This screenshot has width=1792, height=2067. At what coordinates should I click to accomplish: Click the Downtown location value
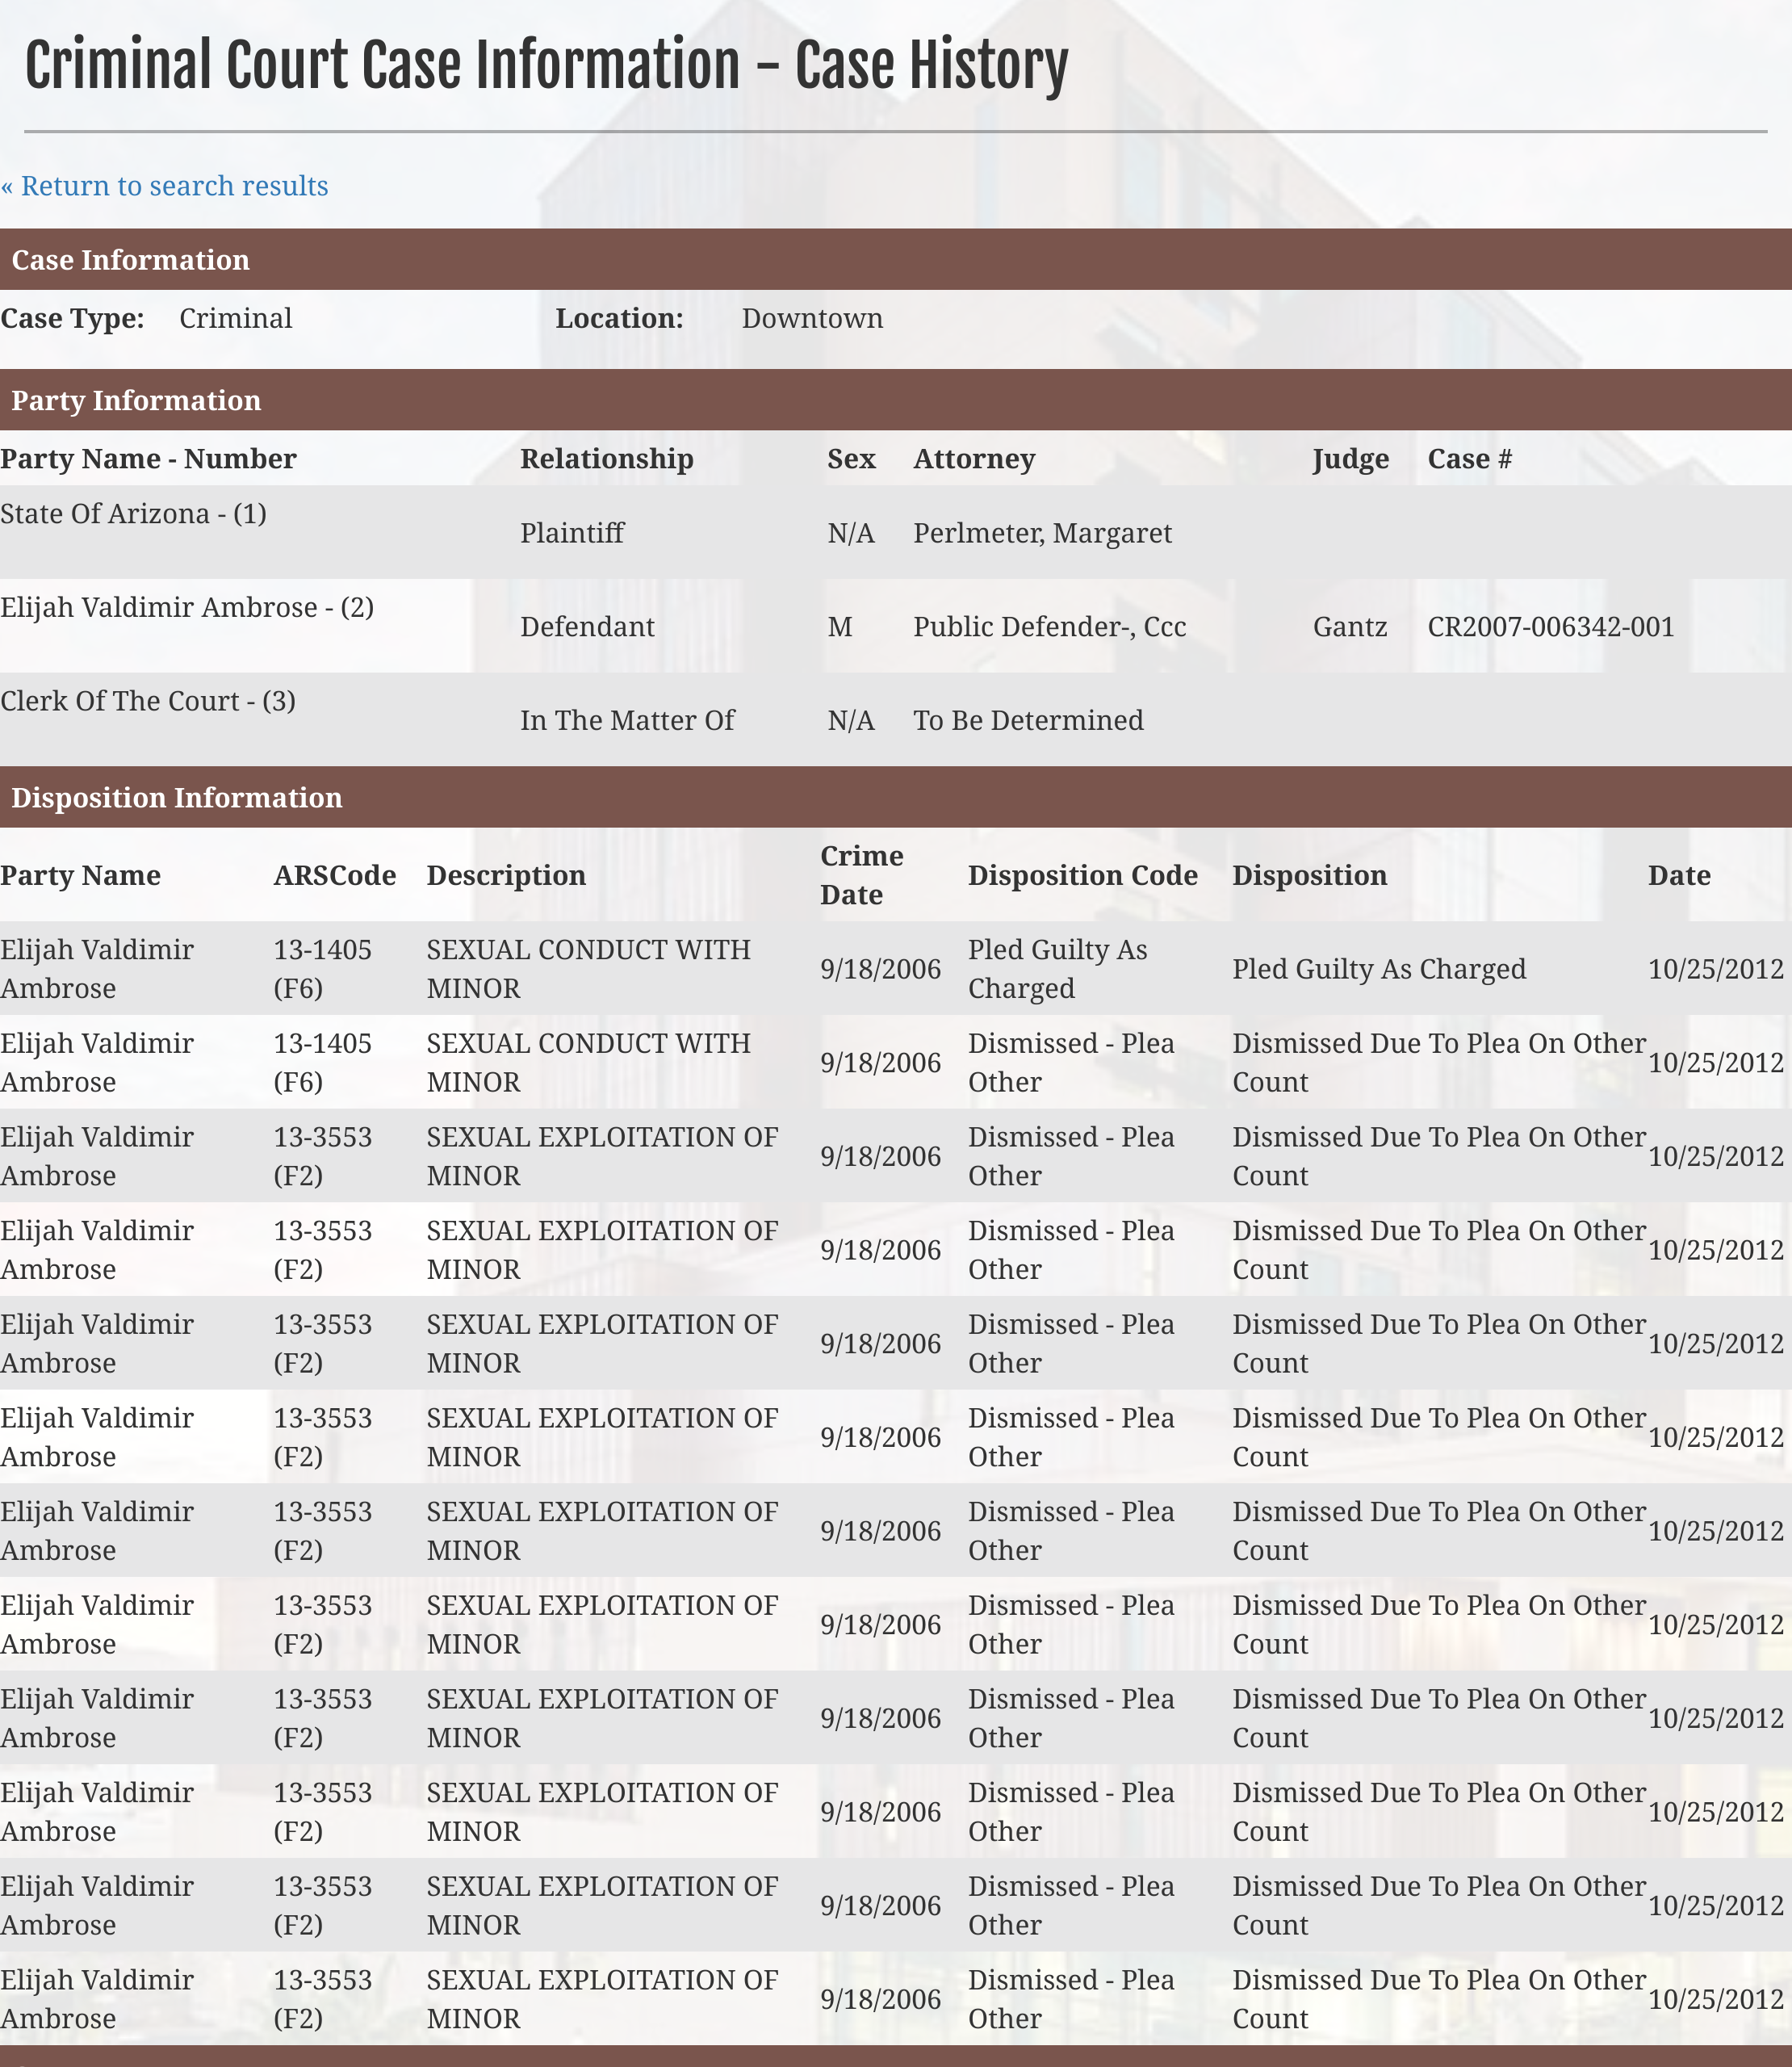pos(812,319)
